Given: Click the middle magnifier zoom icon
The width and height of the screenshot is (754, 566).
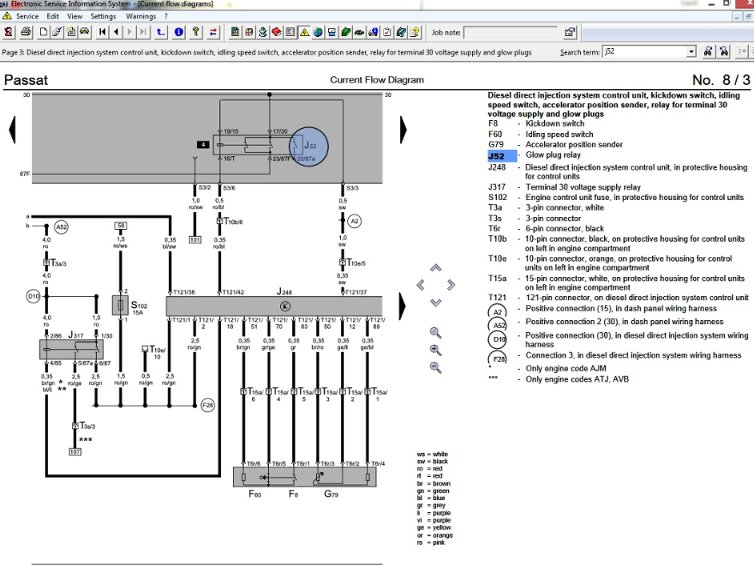Looking at the screenshot, I should [436, 350].
